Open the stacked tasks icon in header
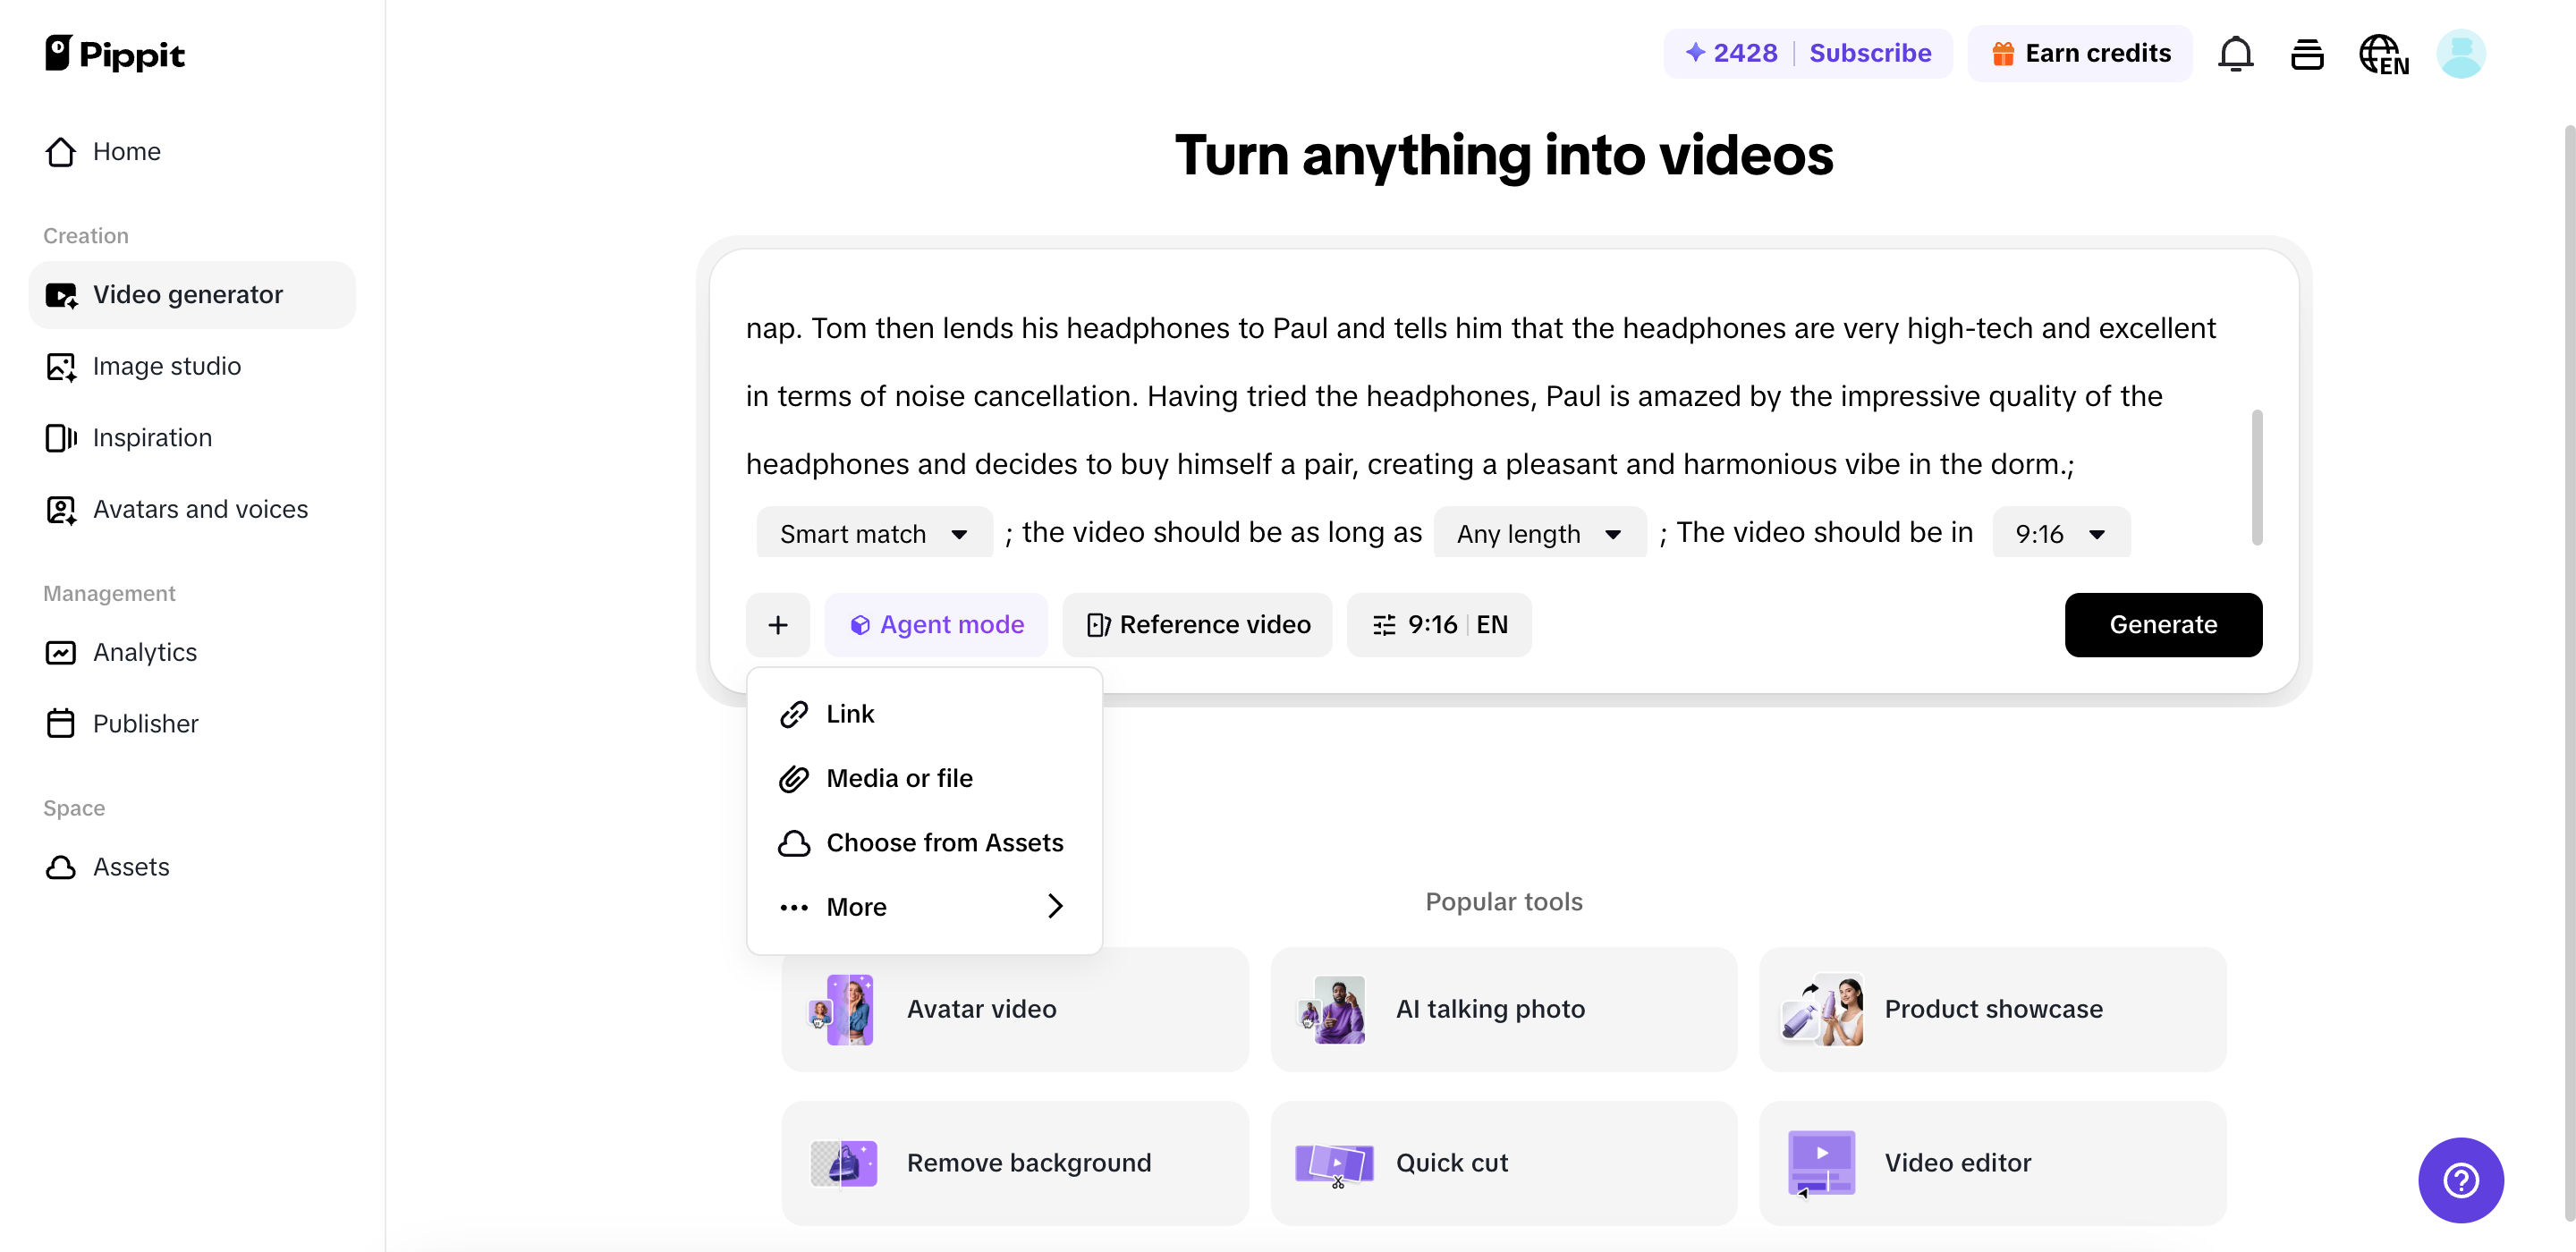The image size is (2576, 1252). 2307,54
